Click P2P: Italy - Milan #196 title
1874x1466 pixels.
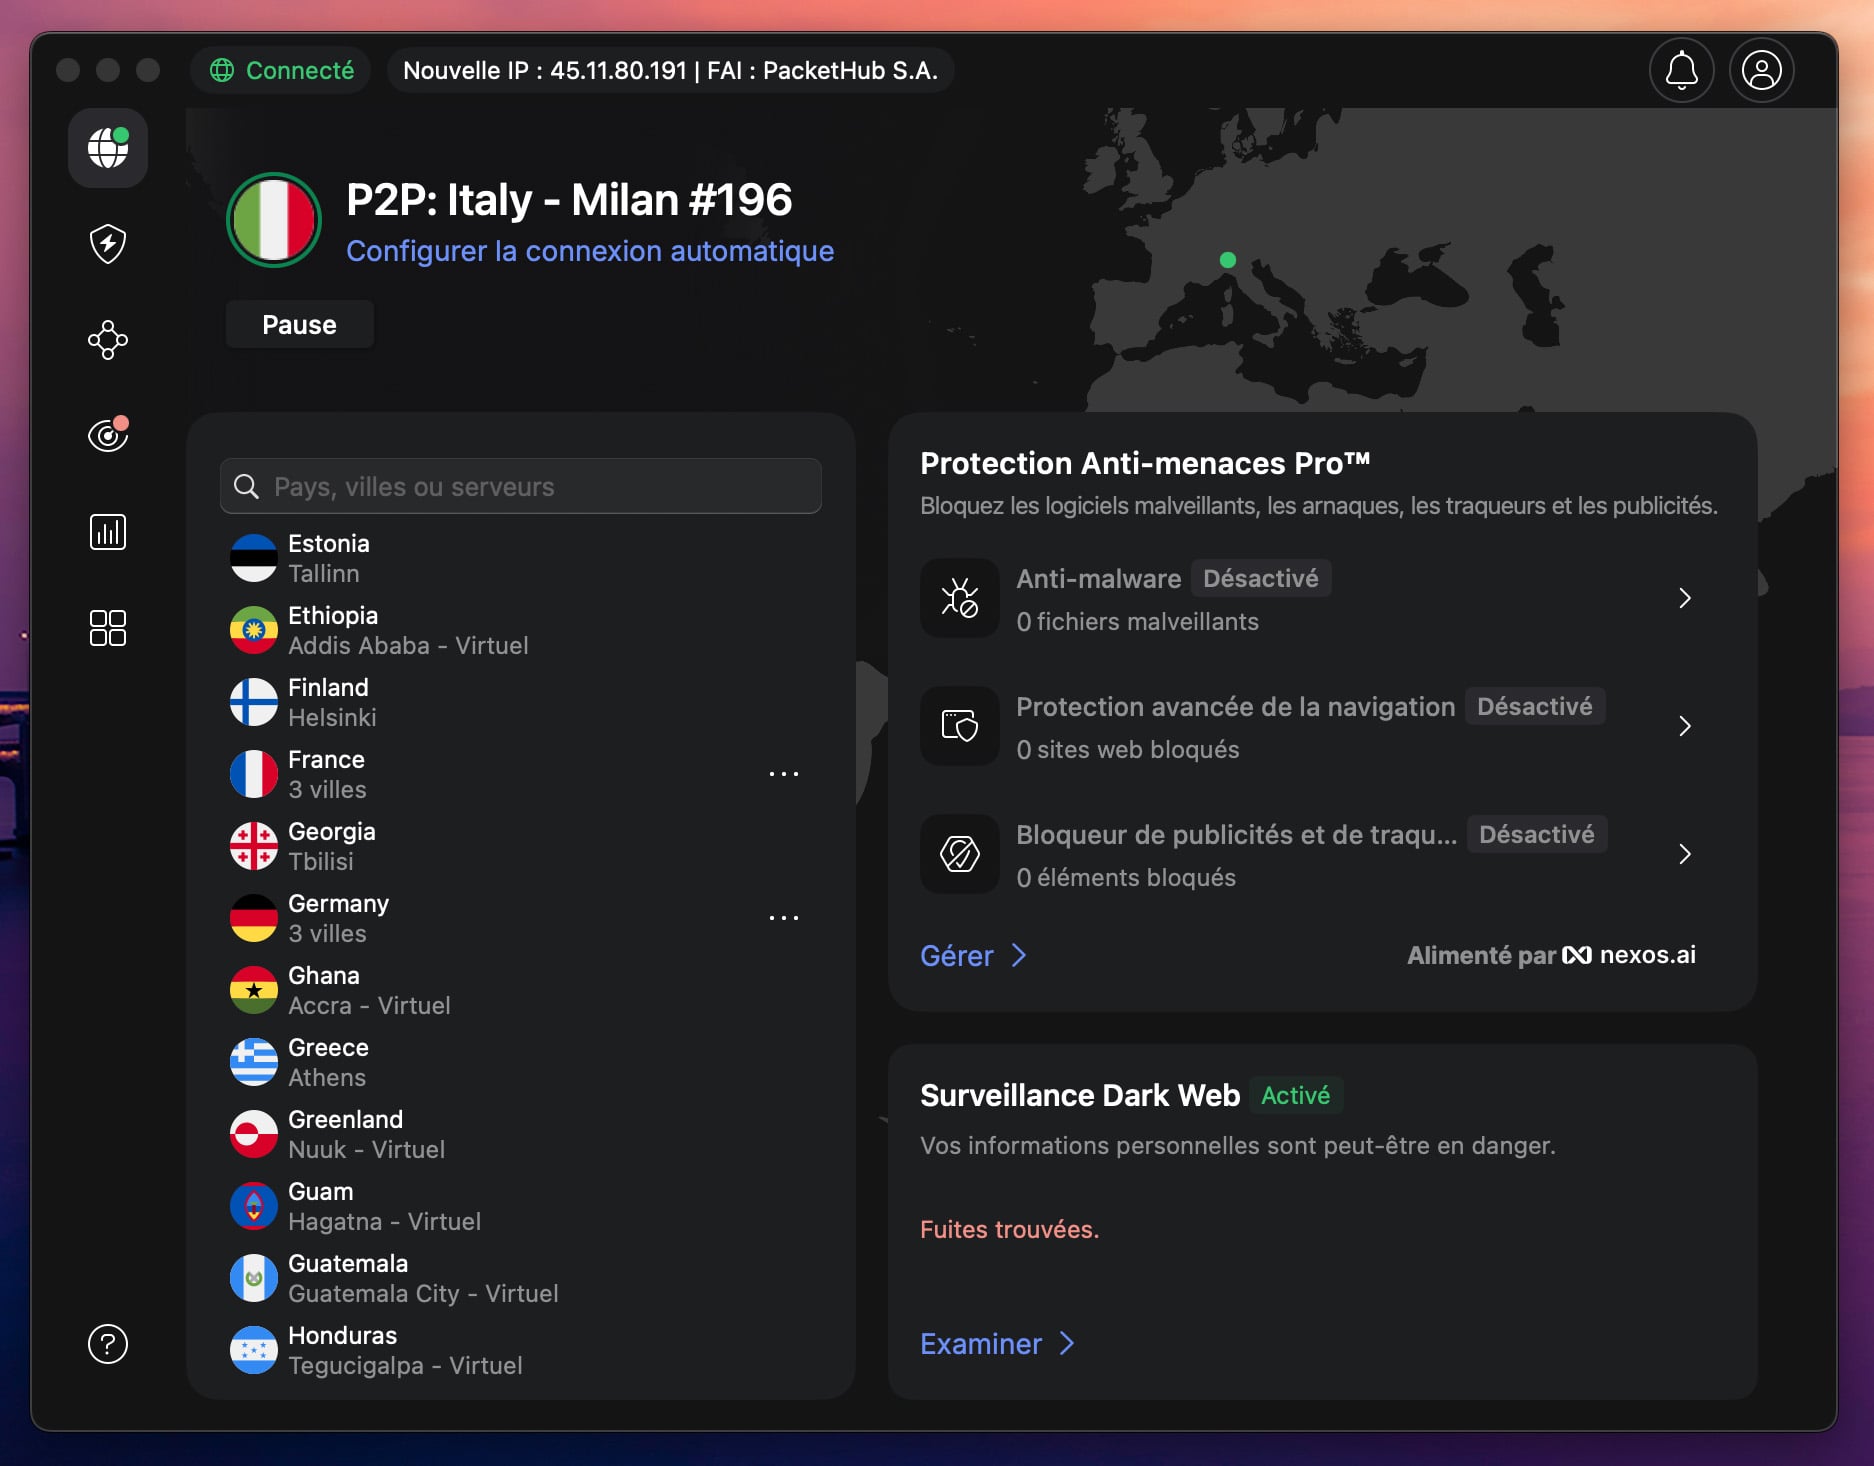pyautogui.click(x=569, y=200)
